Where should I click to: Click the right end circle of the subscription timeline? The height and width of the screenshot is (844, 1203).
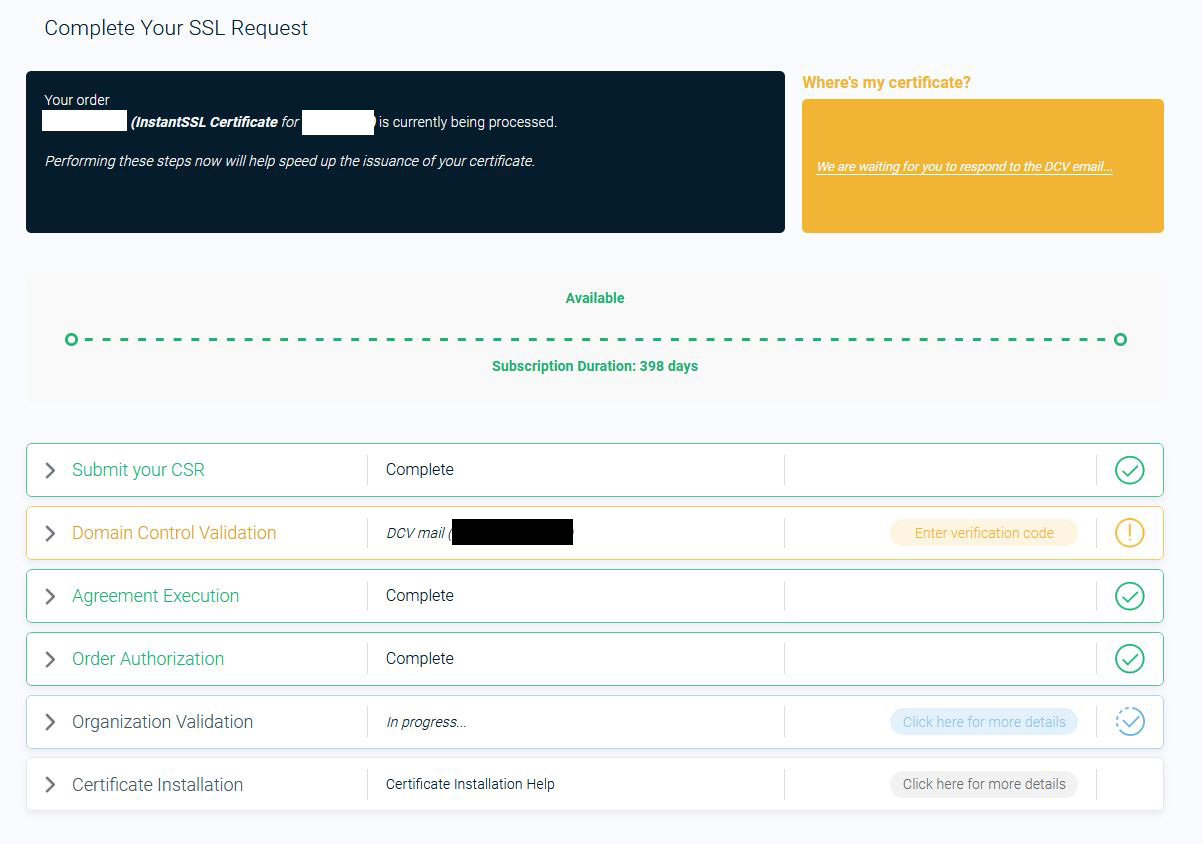pos(1120,339)
